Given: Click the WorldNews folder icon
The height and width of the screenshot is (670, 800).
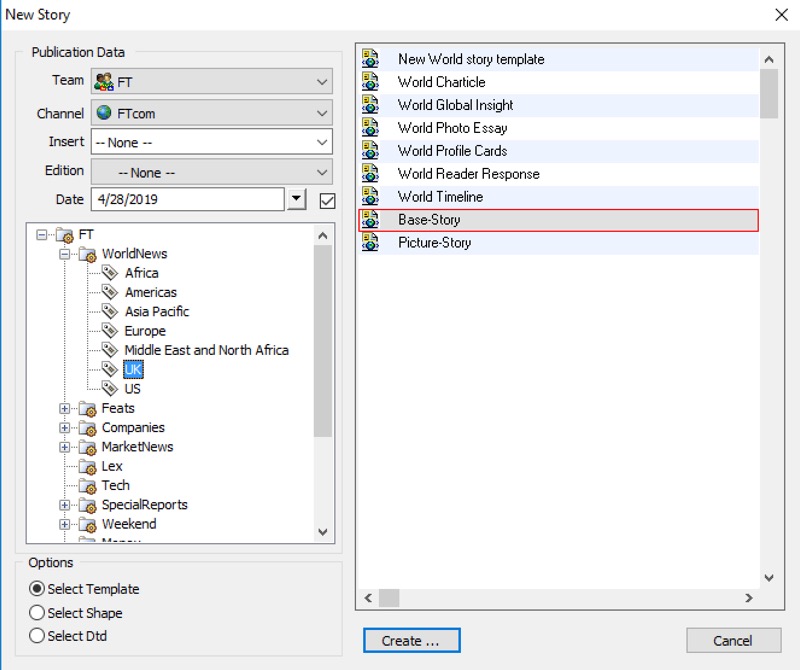Looking at the screenshot, I should [88, 254].
